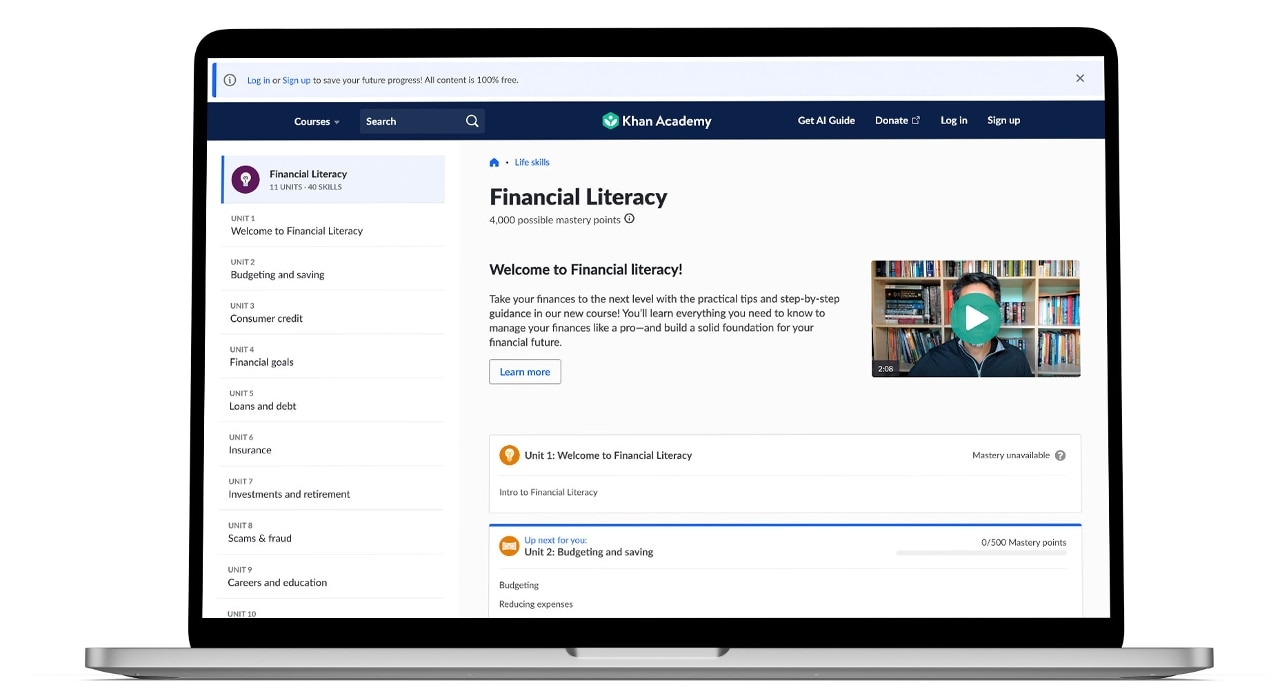Click the Khan Academy leaf logo
The image size is (1280, 689).
[x=609, y=120]
